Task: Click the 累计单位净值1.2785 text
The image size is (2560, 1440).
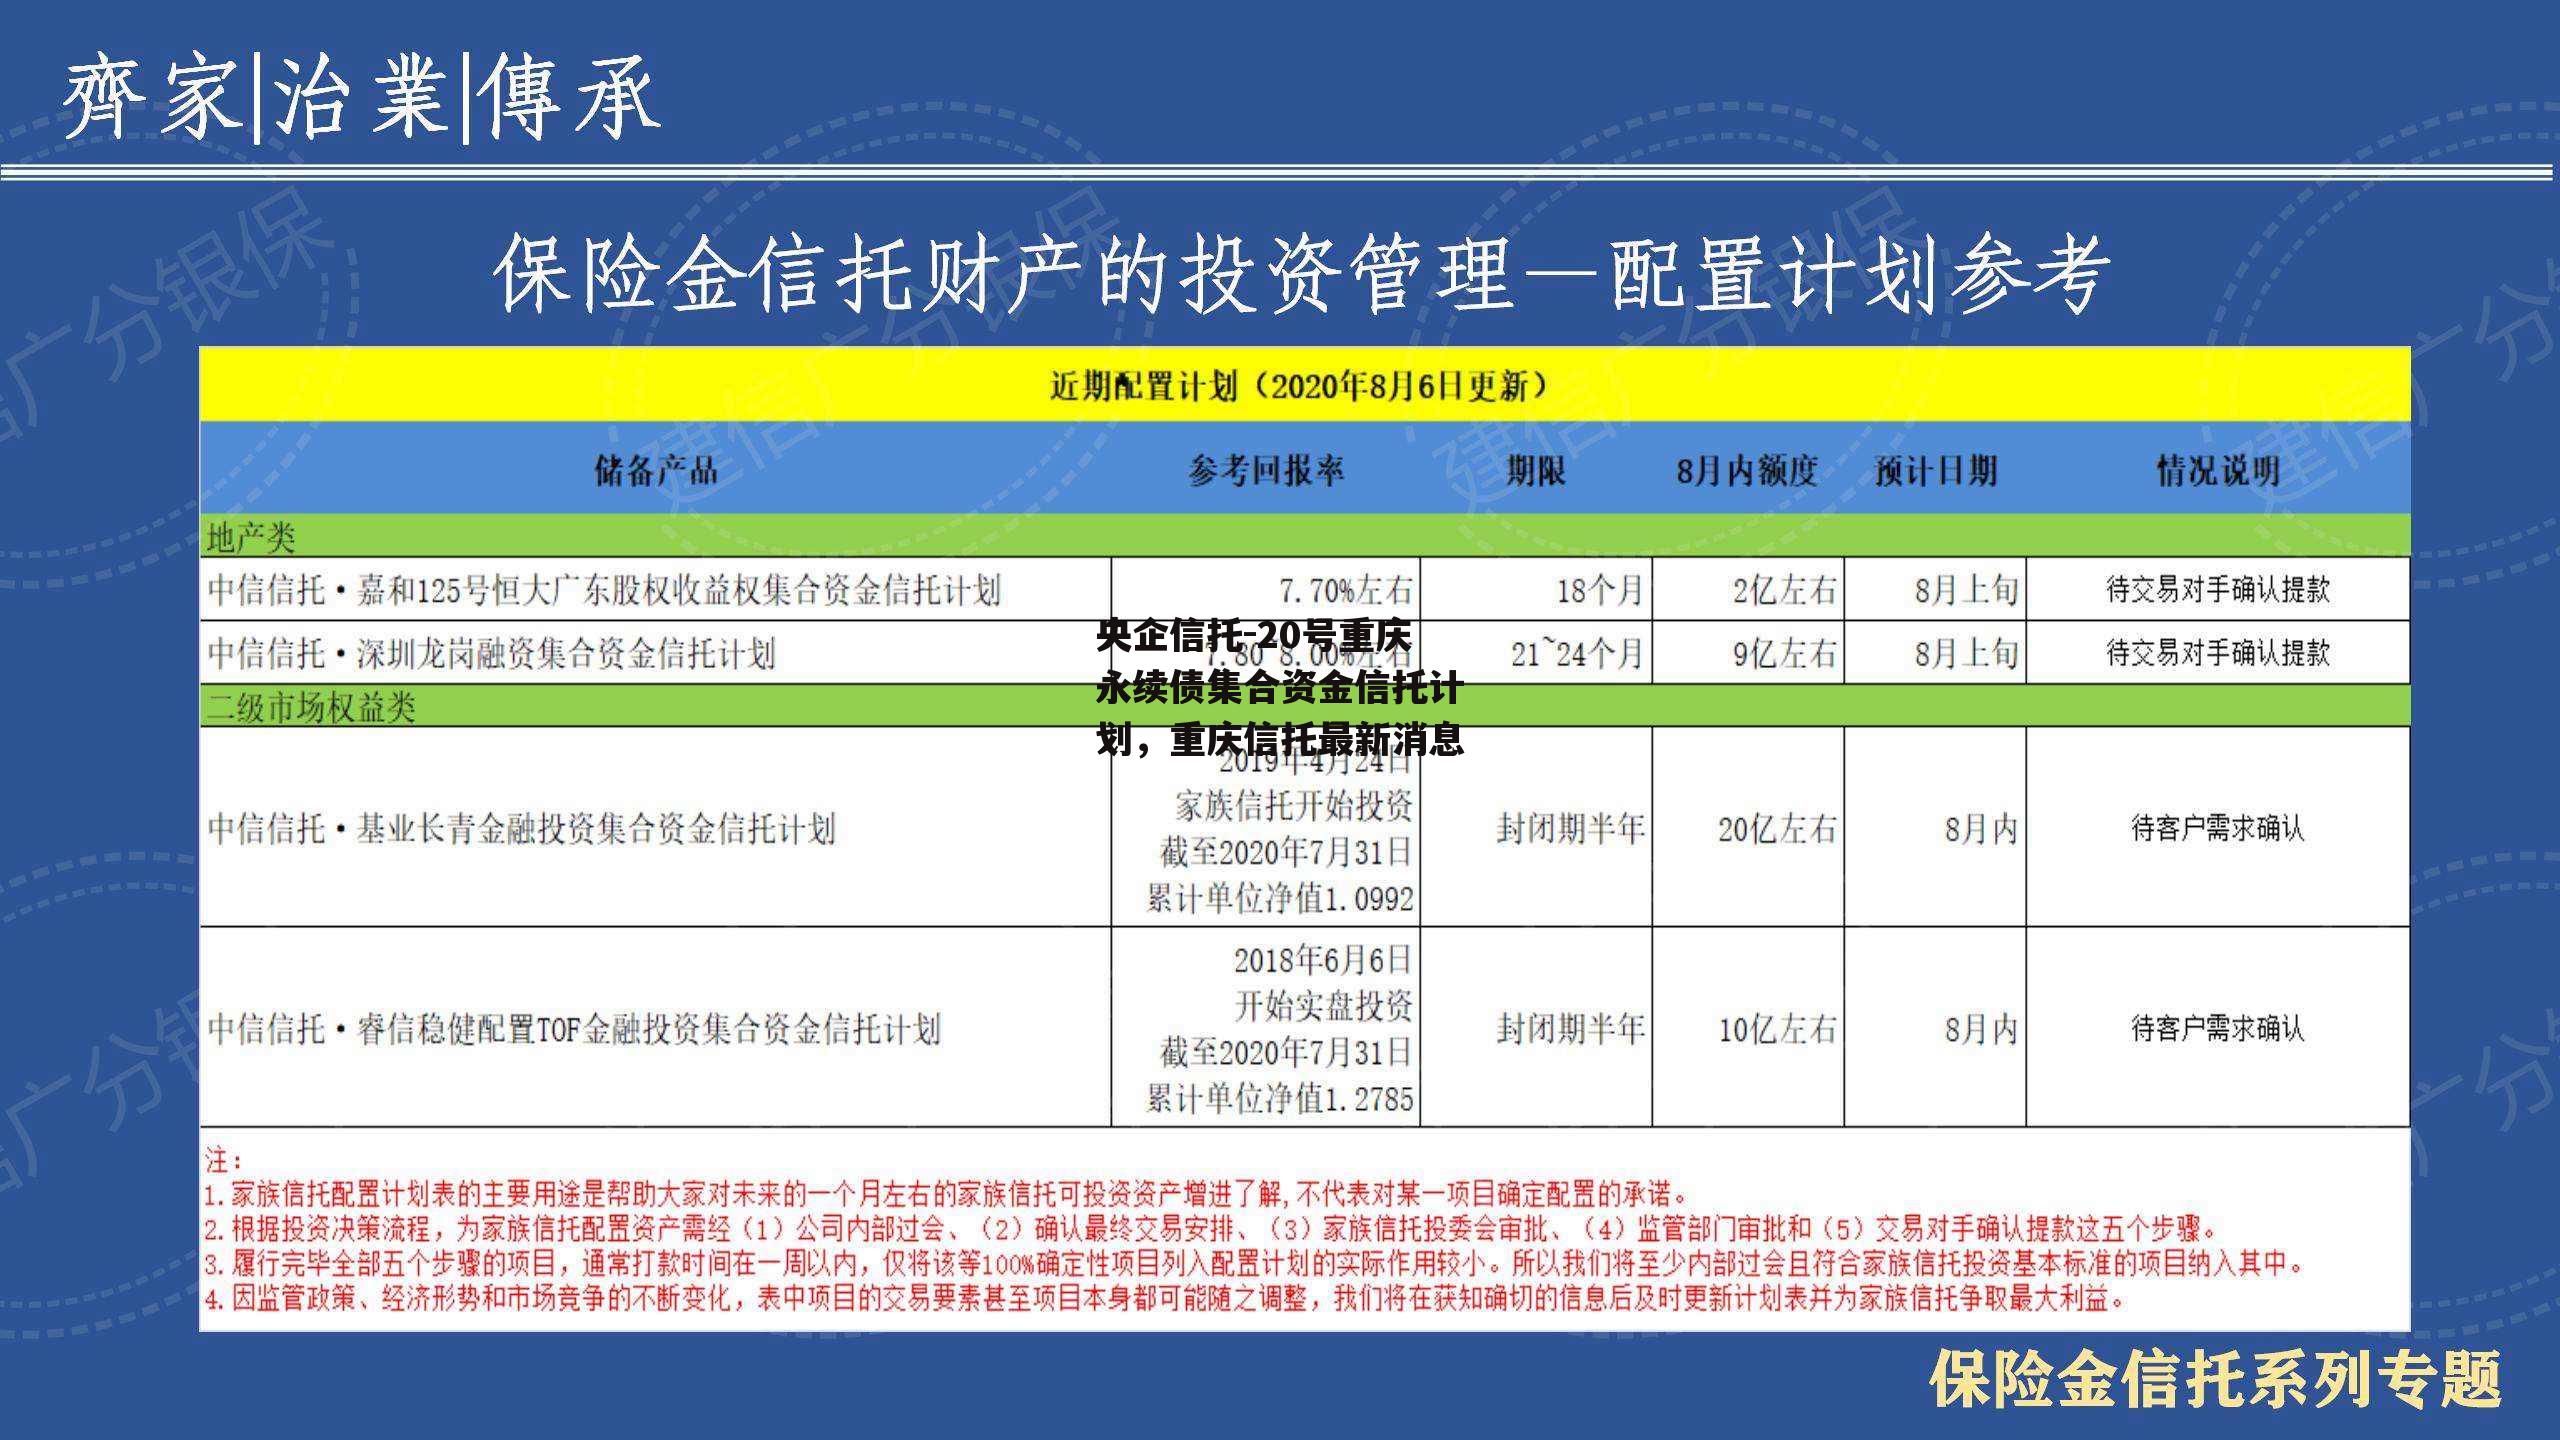Action: pyautogui.click(x=1280, y=1098)
